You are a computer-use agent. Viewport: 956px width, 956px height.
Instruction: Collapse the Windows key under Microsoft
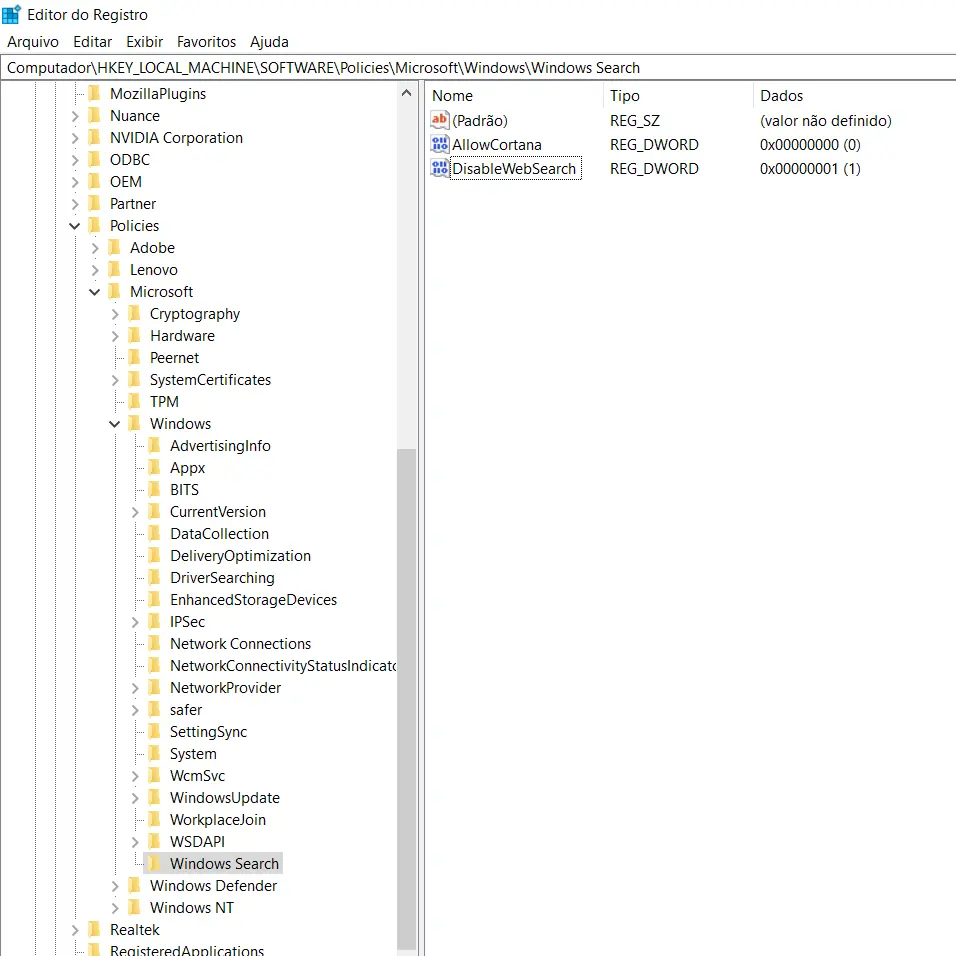coord(115,424)
